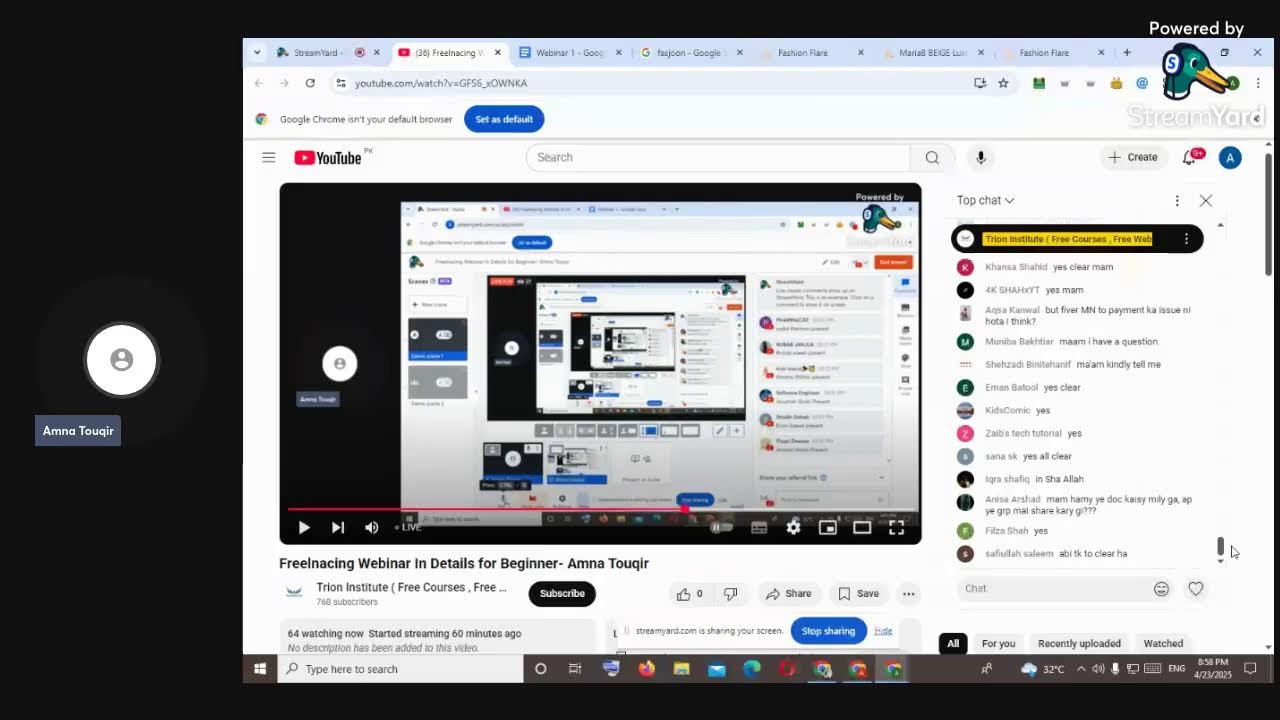Switch to the StreamYard tab
This screenshot has width=1280, height=720.
click(327, 52)
